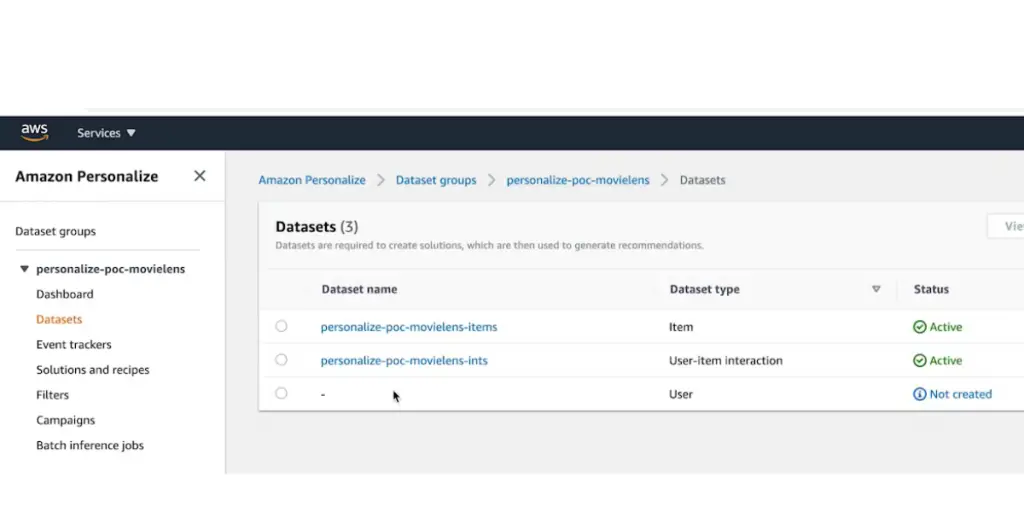Viewport: 1024px width, 512px height.
Task: Click Active status icon for ints dataset
Action: click(920, 360)
